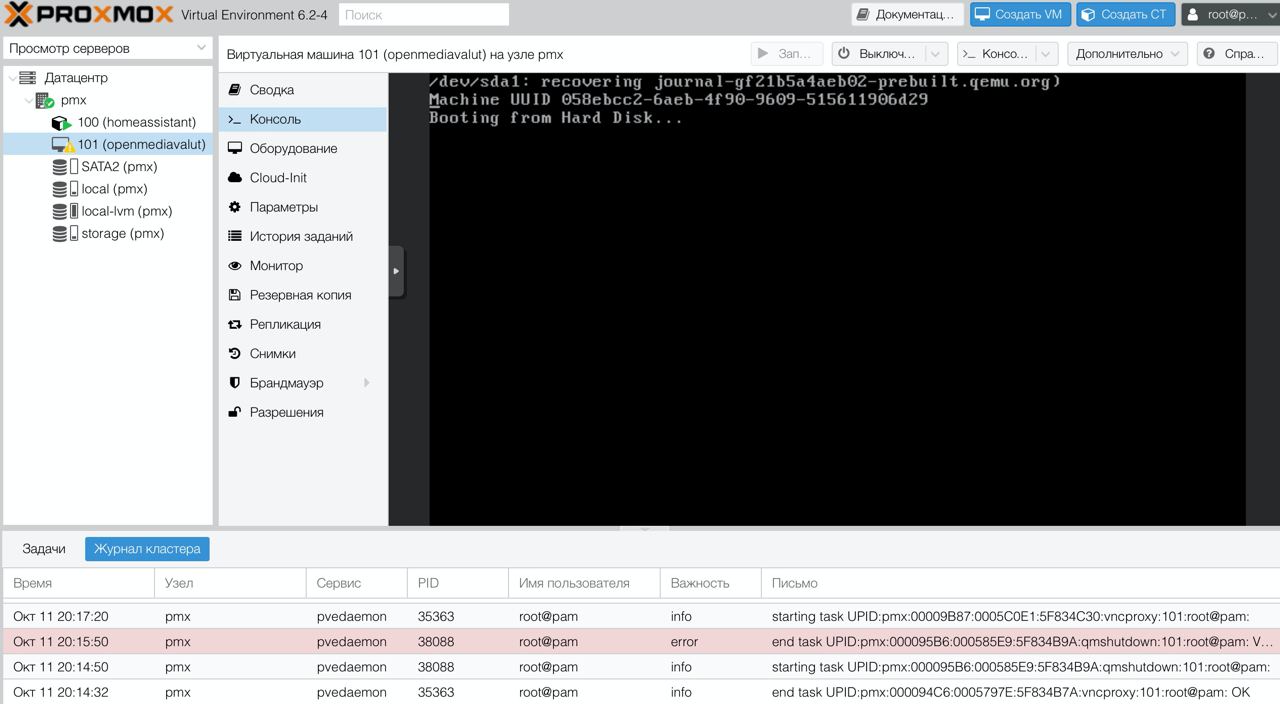Screen dimensions: 1280x704
Task: Click the unlock icon beside Разрешения
Action: 235,412
